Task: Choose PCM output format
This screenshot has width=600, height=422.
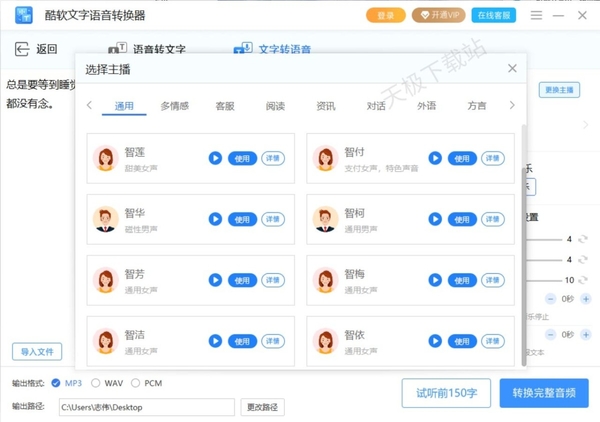Action: pyautogui.click(x=136, y=383)
